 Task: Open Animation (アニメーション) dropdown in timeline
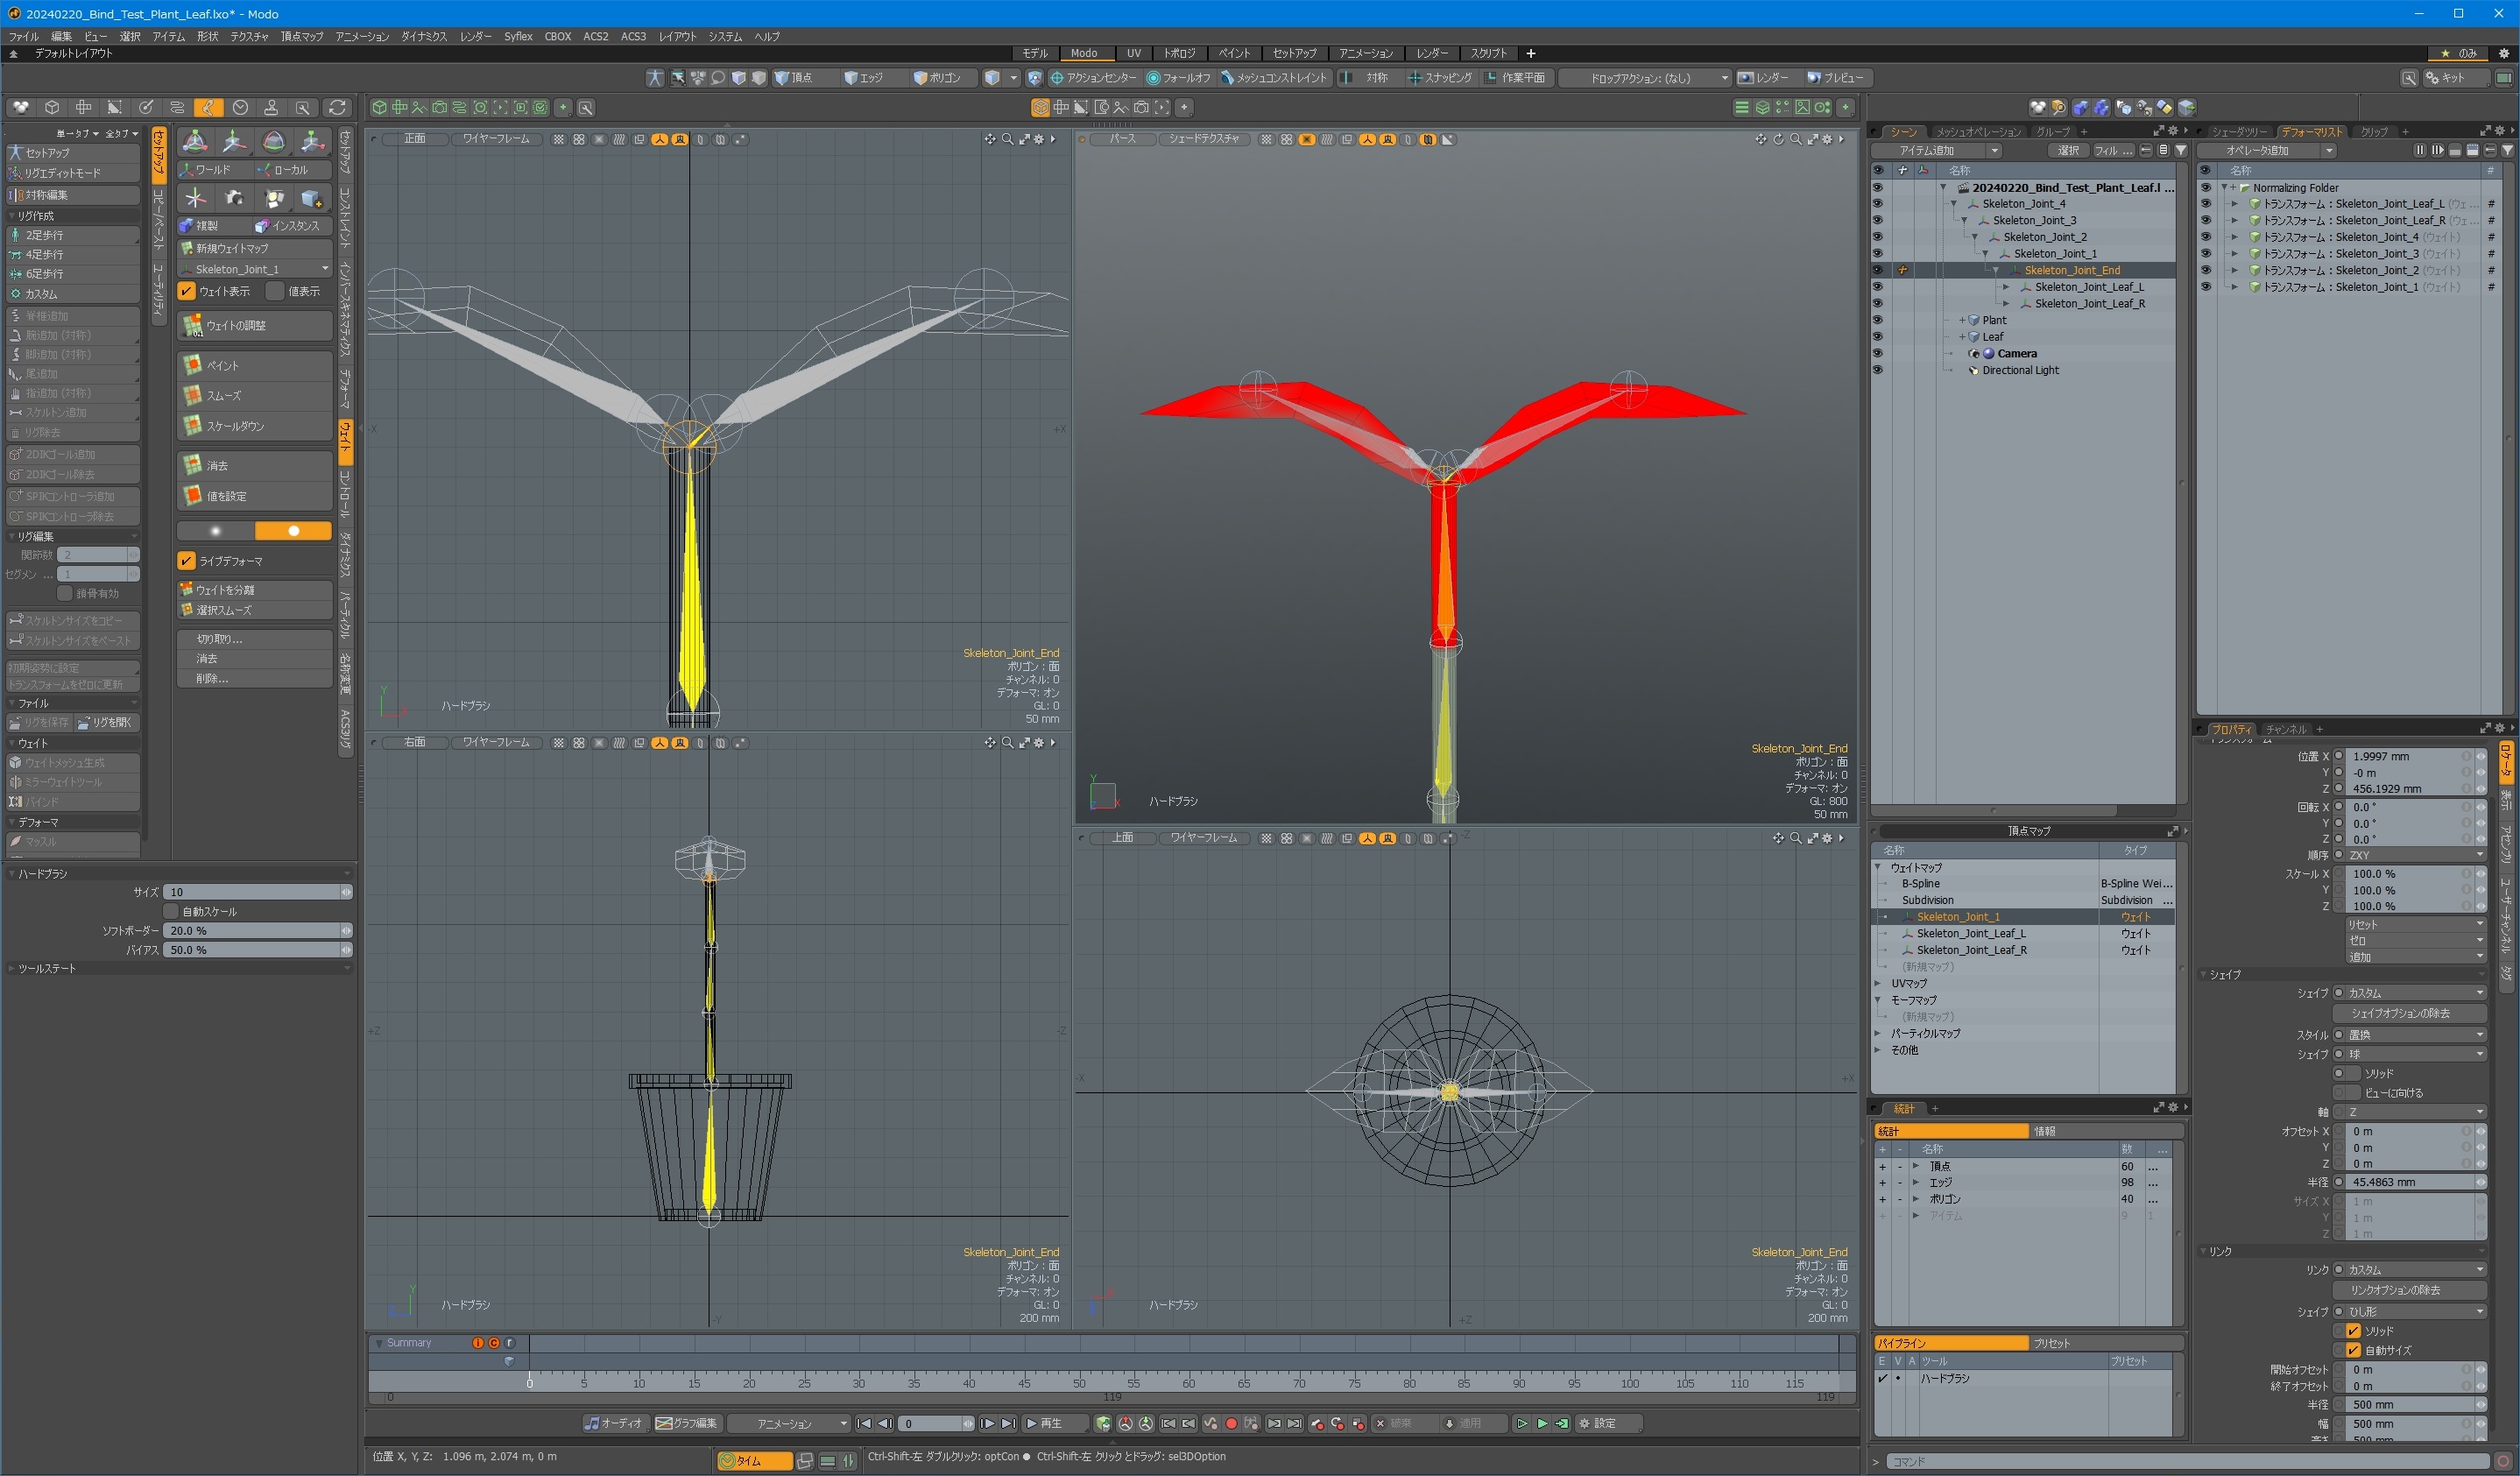click(788, 1423)
